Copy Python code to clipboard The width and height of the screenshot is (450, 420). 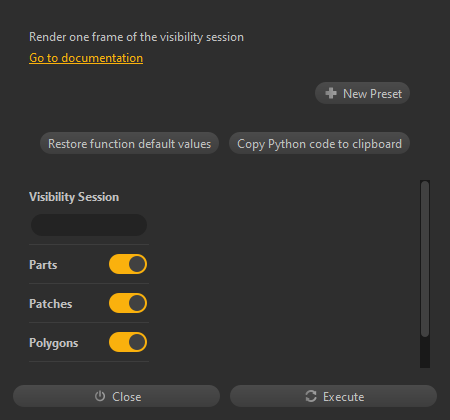(x=319, y=143)
